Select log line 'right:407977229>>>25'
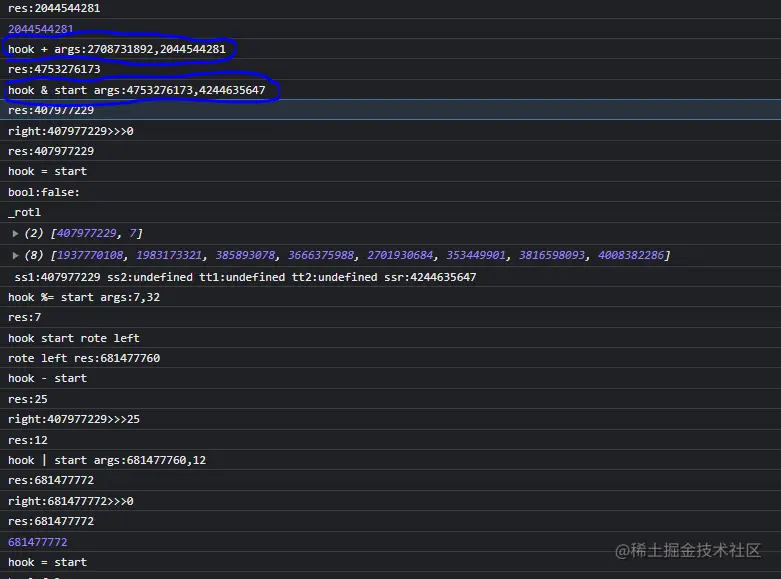The image size is (781, 579). [74, 419]
